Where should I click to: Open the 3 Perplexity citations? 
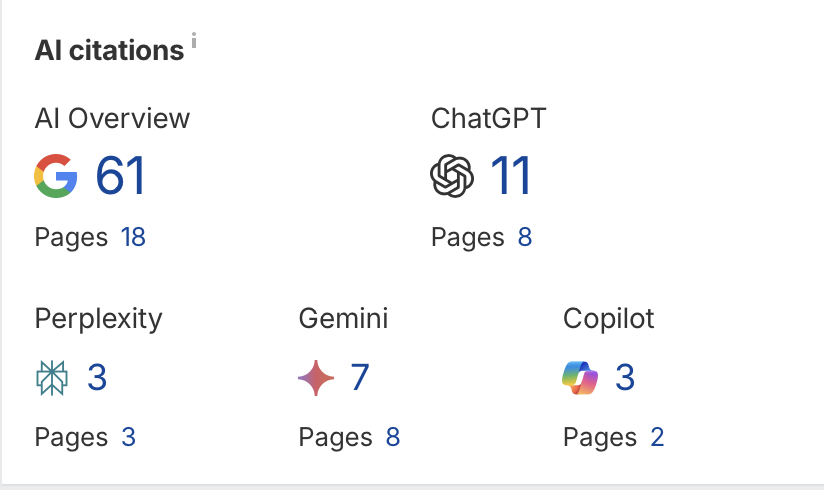coord(97,378)
